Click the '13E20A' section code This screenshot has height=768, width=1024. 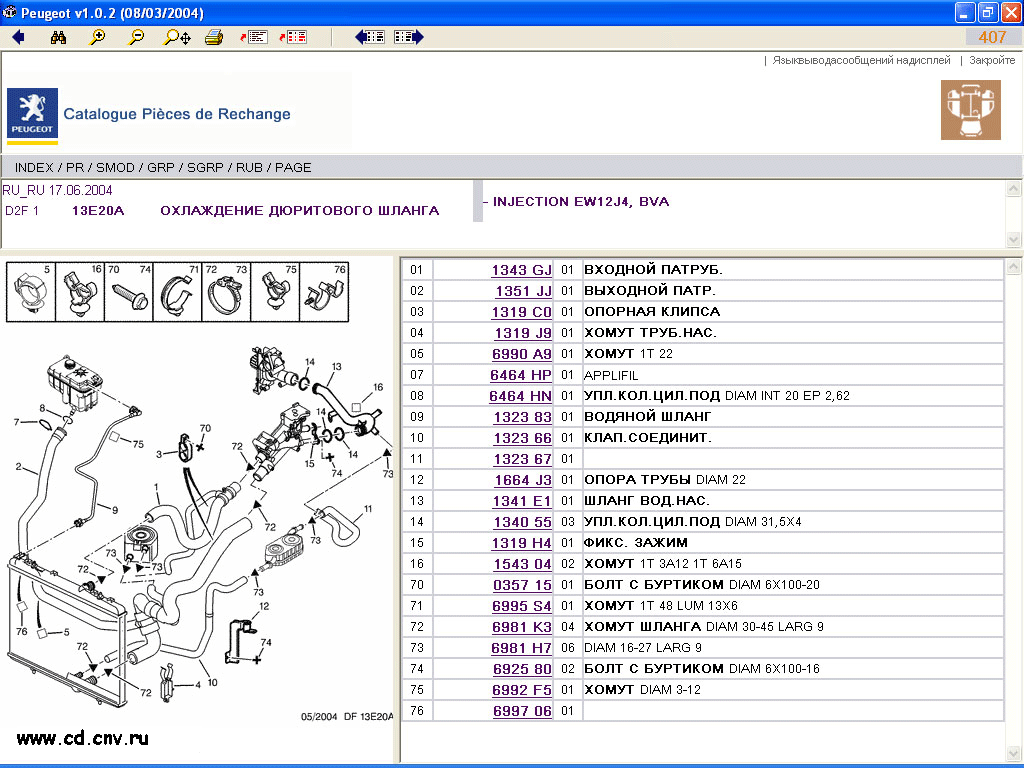(98, 210)
